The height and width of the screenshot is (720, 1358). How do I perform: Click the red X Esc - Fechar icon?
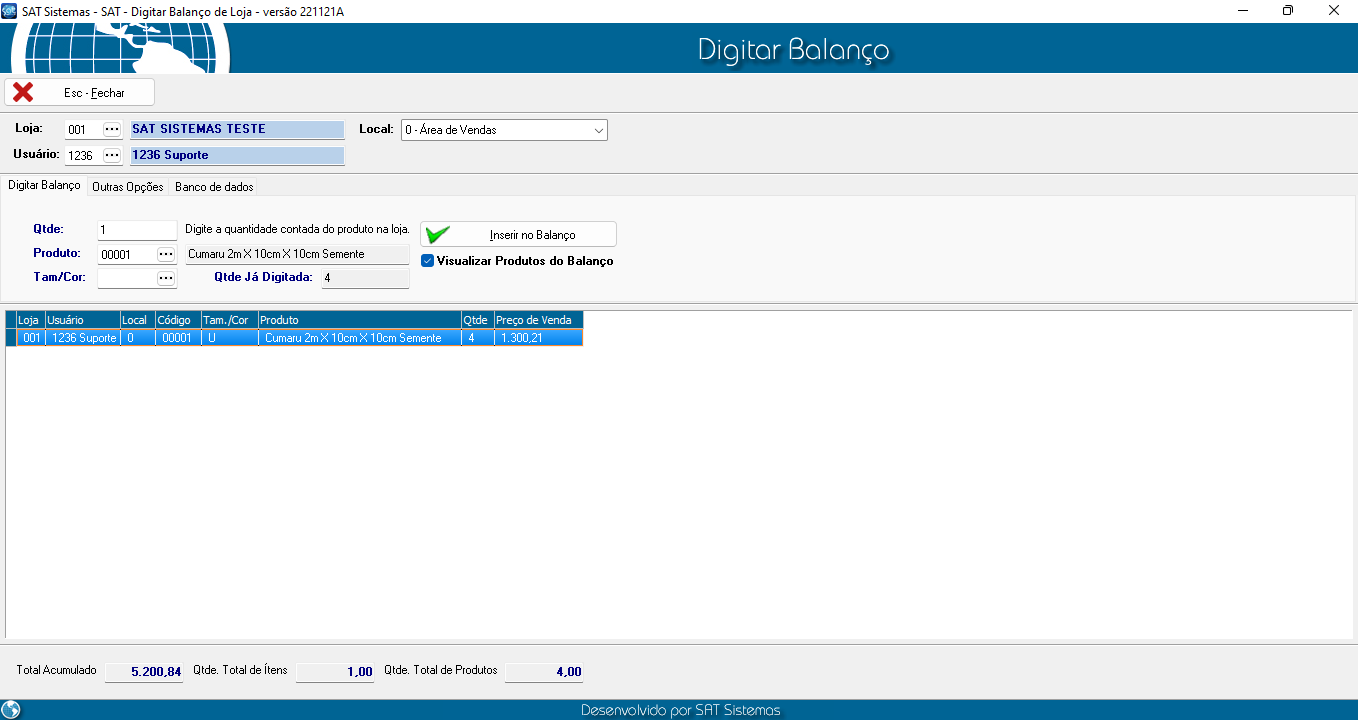click(x=23, y=92)
